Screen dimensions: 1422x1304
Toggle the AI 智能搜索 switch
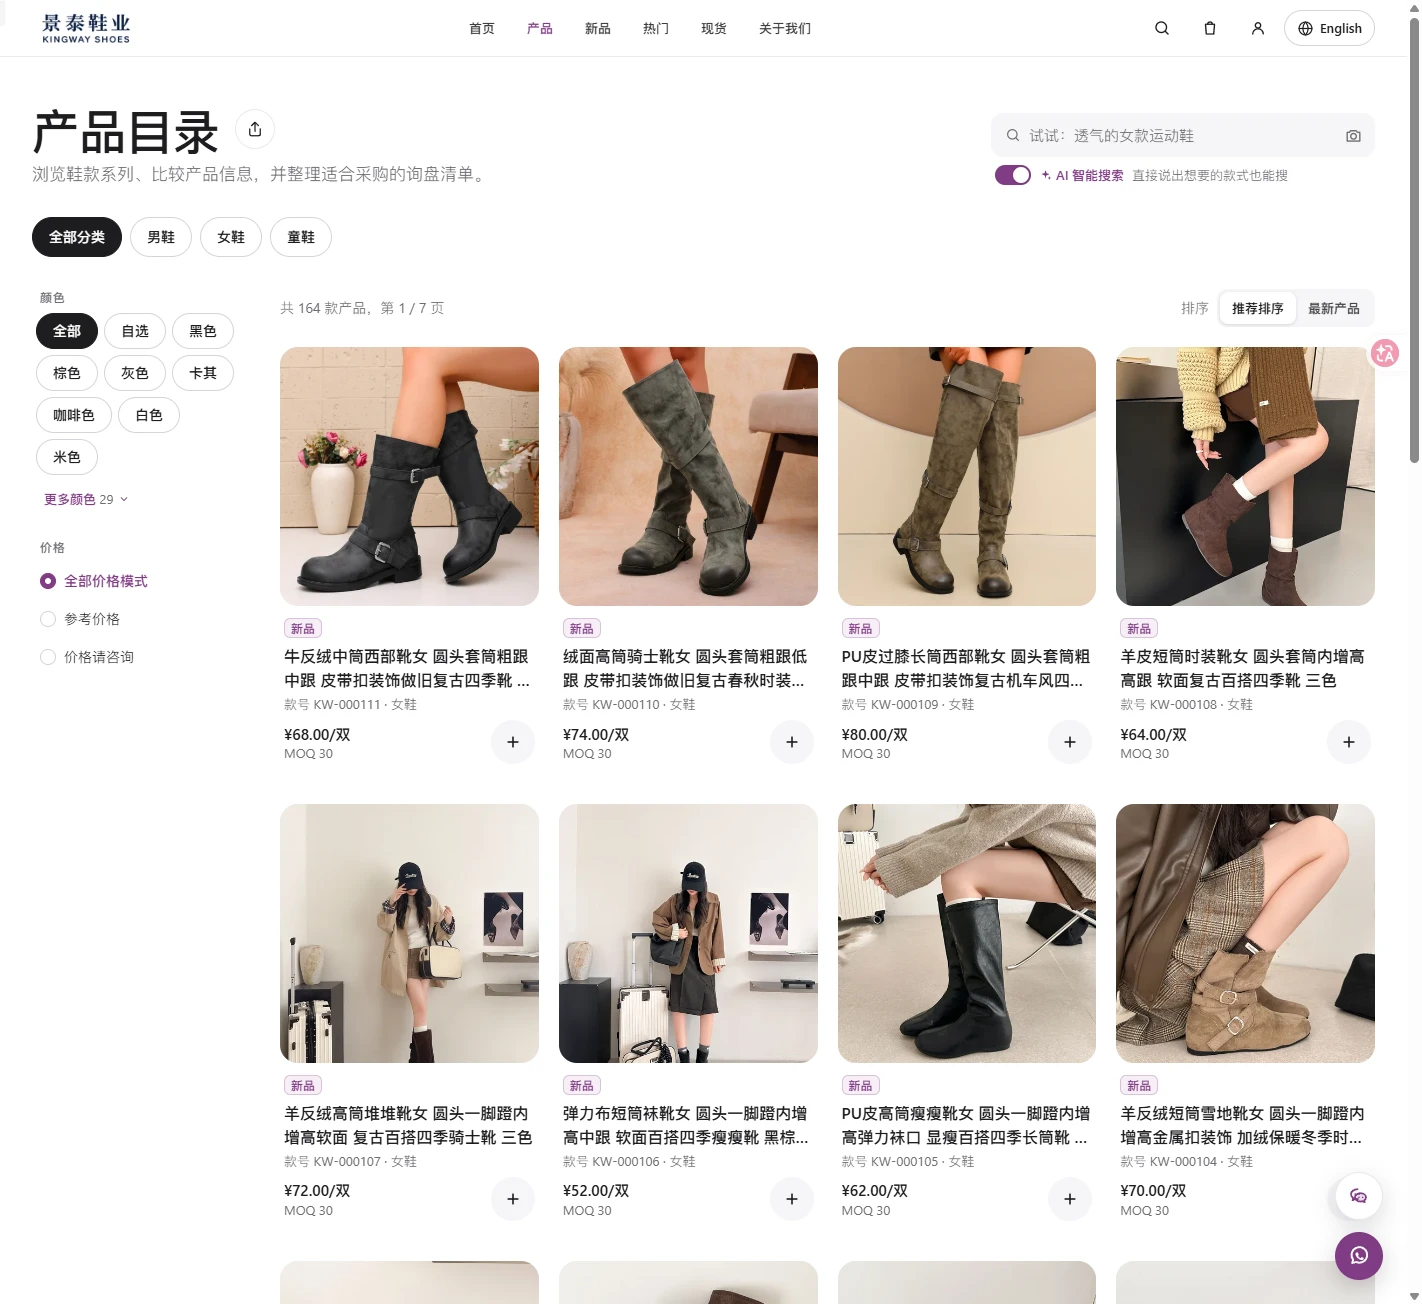pyautogui.click(x=1013, y=175)
